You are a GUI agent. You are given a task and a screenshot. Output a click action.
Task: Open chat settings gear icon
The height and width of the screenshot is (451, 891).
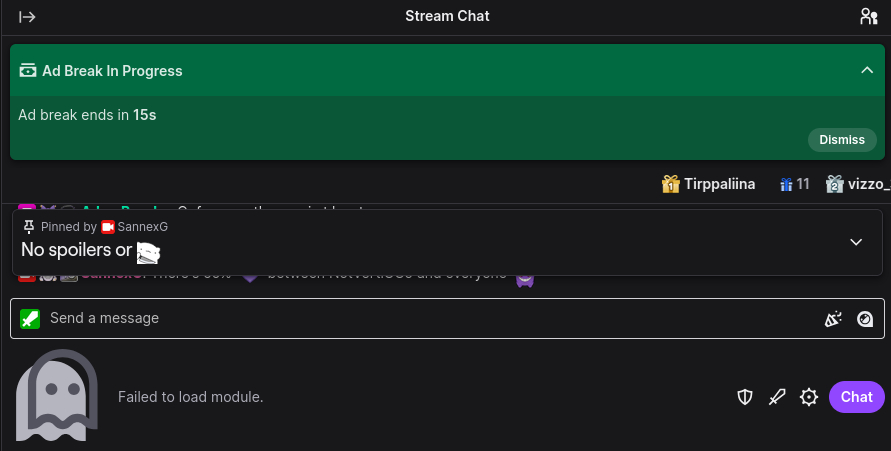(809, 397)
